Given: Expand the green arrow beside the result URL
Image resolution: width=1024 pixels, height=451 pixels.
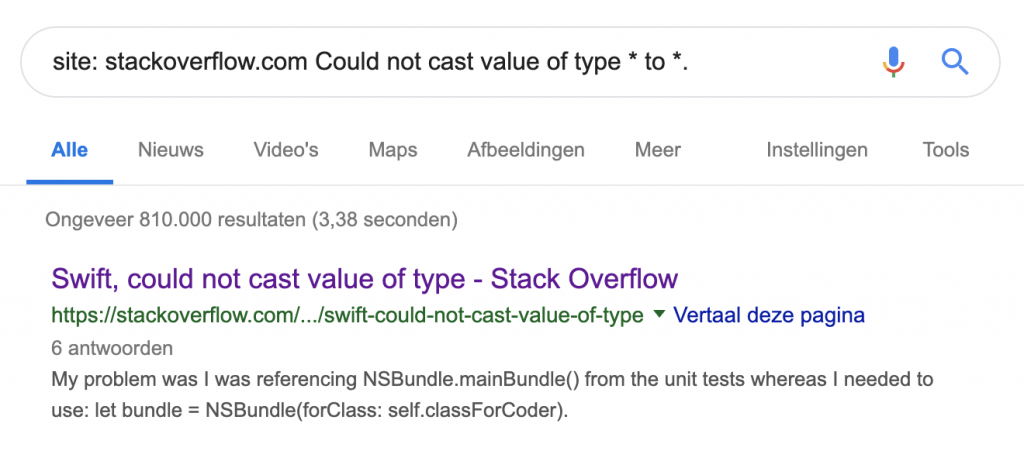Looking at the screenshot, I should click(658, 315).
